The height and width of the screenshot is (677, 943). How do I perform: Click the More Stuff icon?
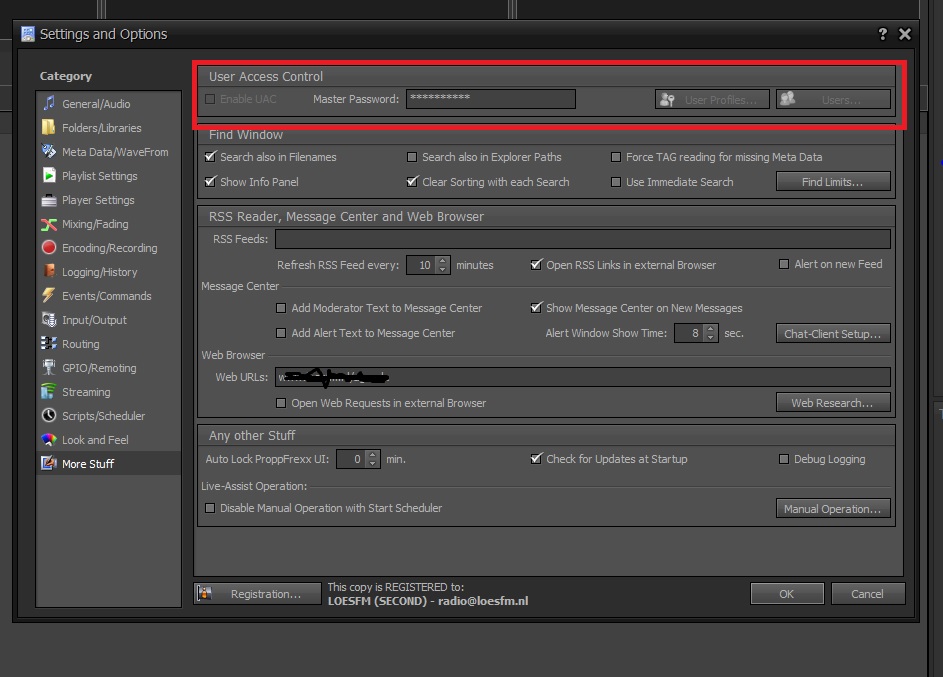pos(49,464)
